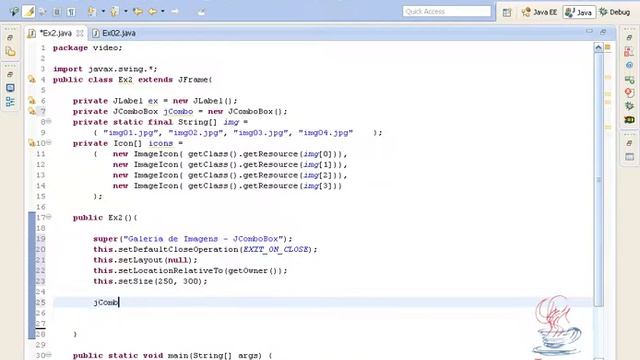Click the warning marker on line 6
Image resolution: width=640 pixels, height=360 pixels.
32,100
